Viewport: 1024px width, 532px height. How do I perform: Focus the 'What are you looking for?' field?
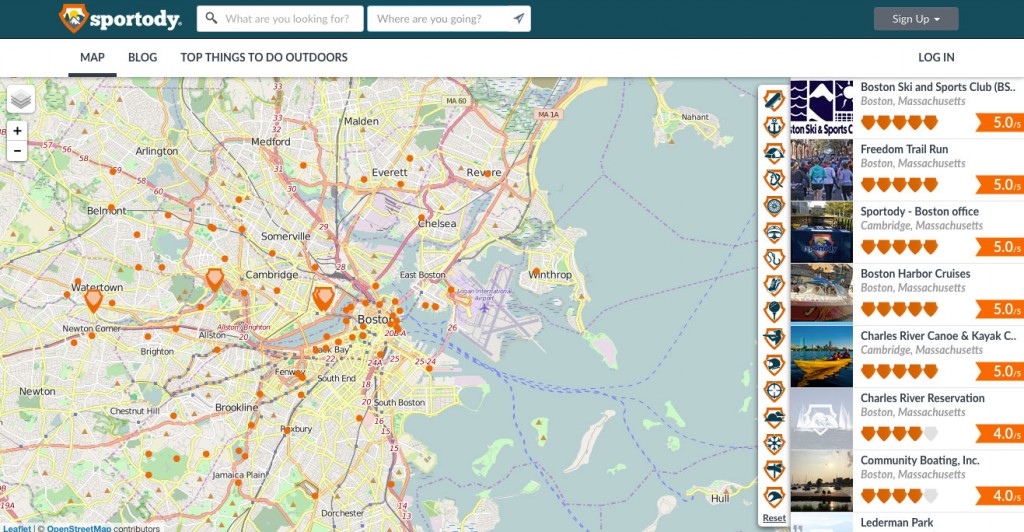pyautogui.click(x=280, y=18)
